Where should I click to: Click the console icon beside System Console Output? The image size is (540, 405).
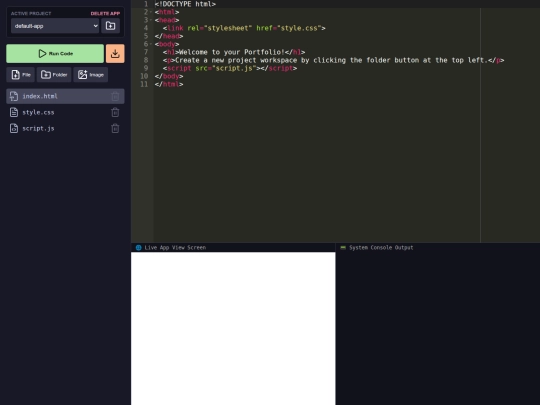tap(343, 247)
